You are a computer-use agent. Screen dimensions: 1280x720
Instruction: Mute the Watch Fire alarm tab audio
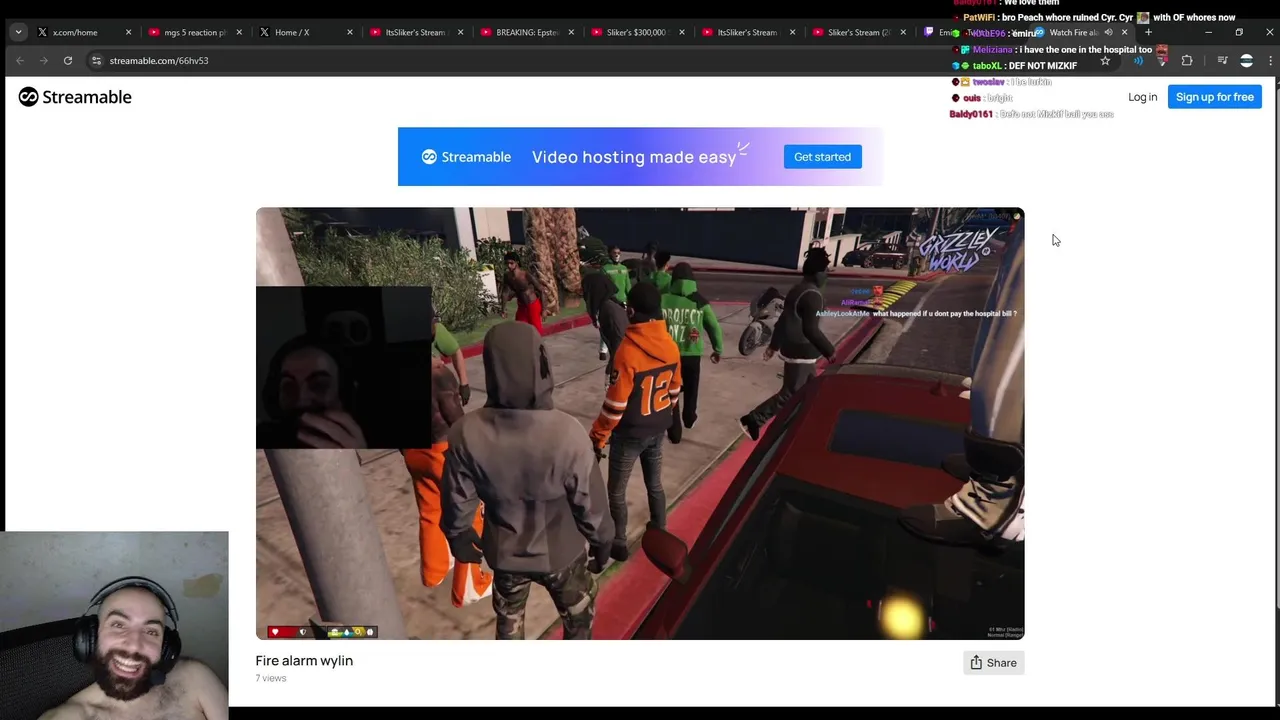coord(1108,32)
